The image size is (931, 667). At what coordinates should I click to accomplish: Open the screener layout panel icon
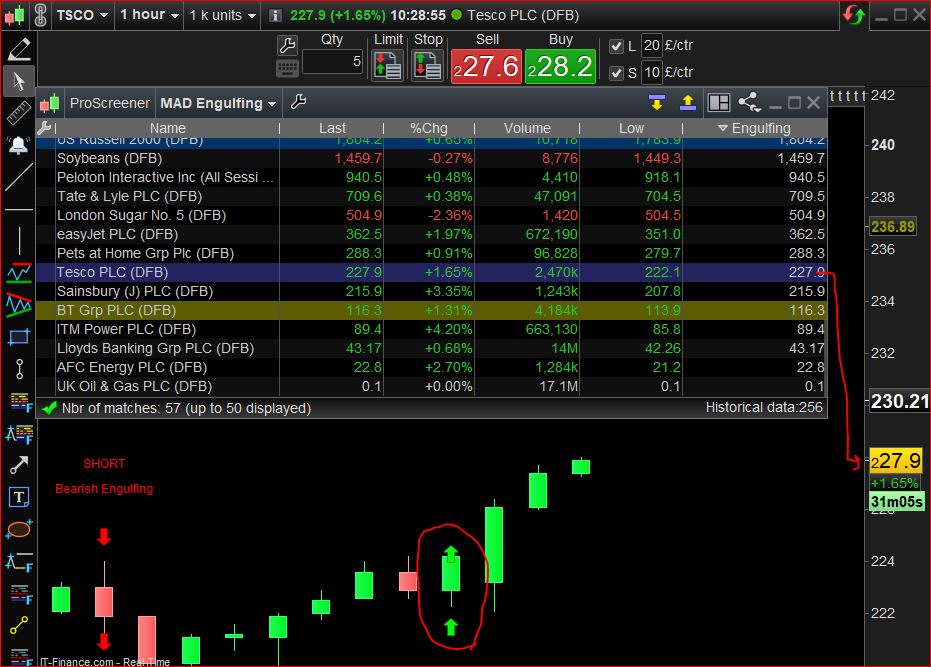coord(719,103)
